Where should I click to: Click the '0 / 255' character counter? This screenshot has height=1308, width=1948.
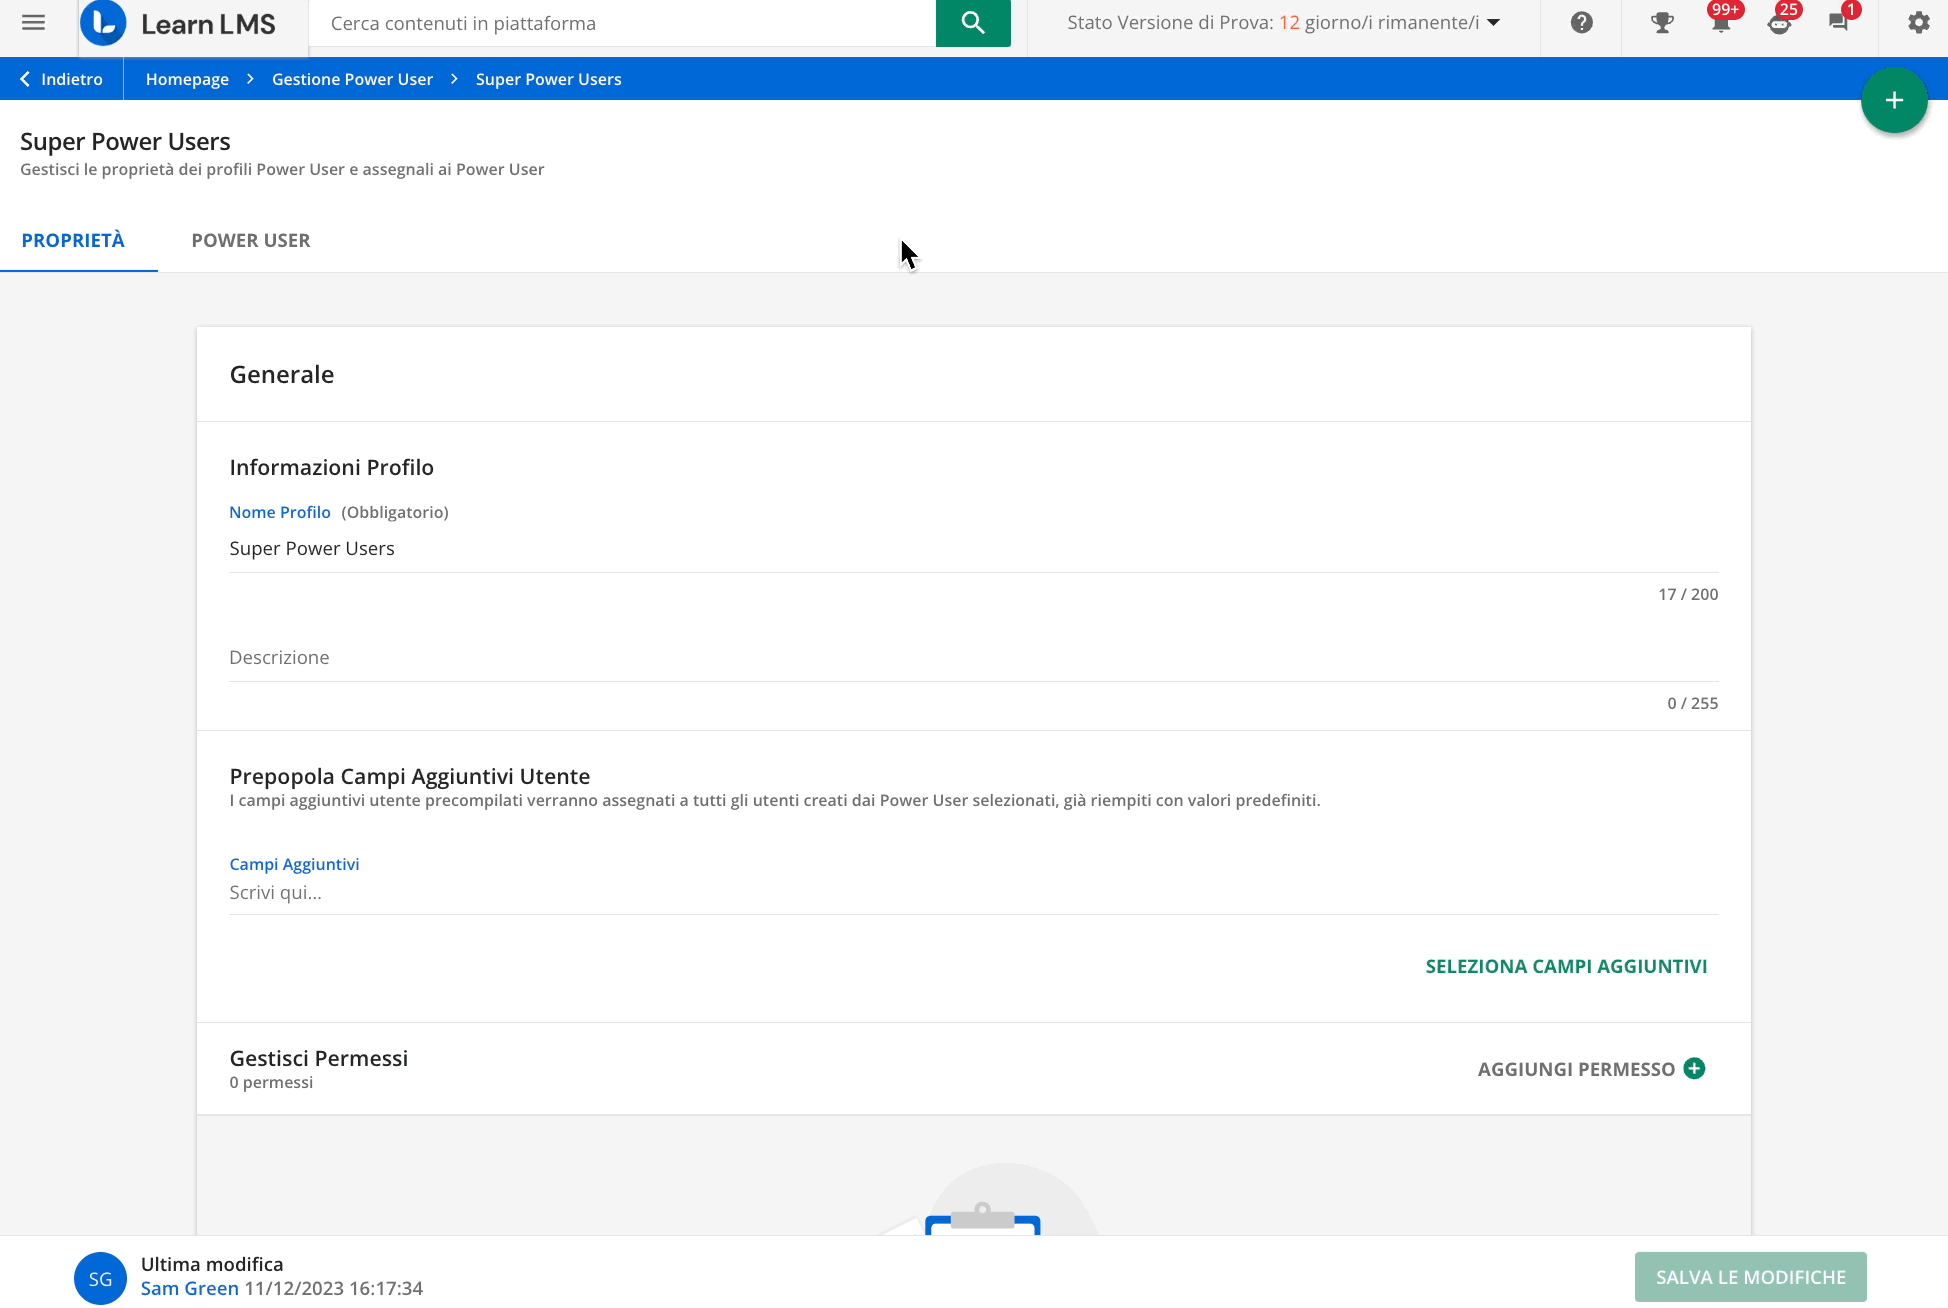[1692, 703]
